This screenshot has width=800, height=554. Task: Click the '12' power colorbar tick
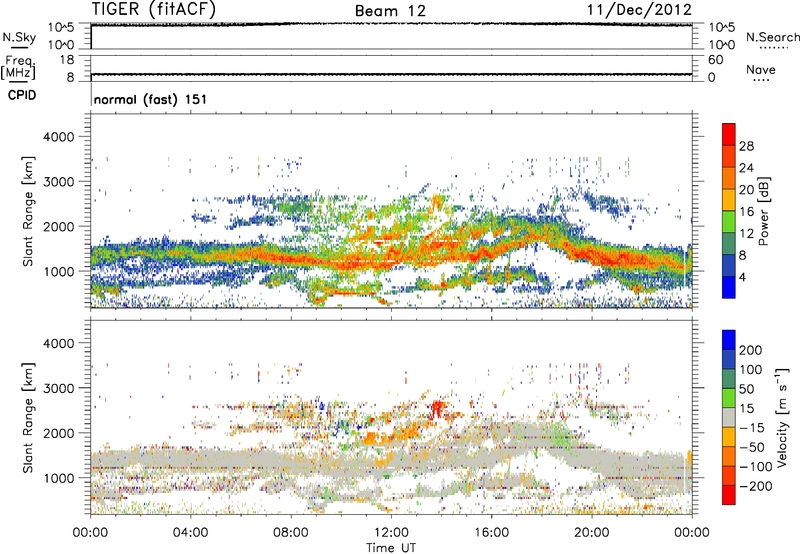tap(746, 234)
